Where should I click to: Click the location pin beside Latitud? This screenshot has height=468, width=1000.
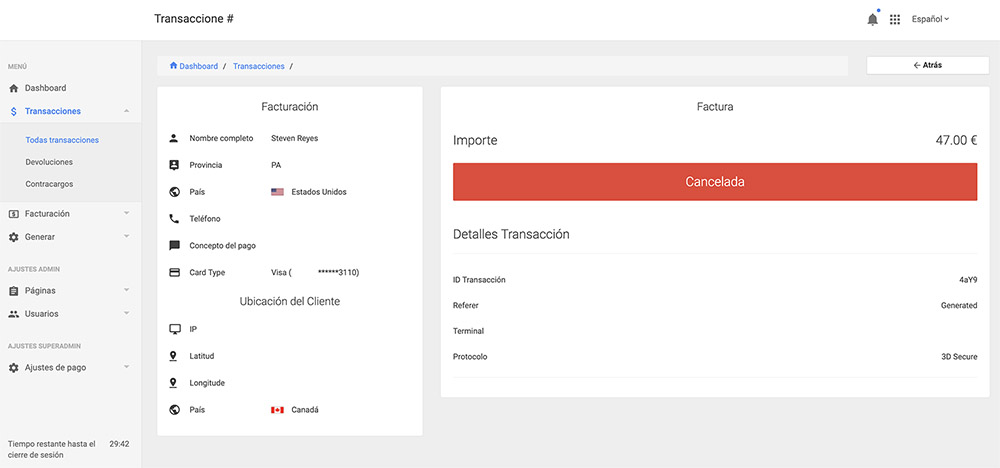(x=173, y=356)
